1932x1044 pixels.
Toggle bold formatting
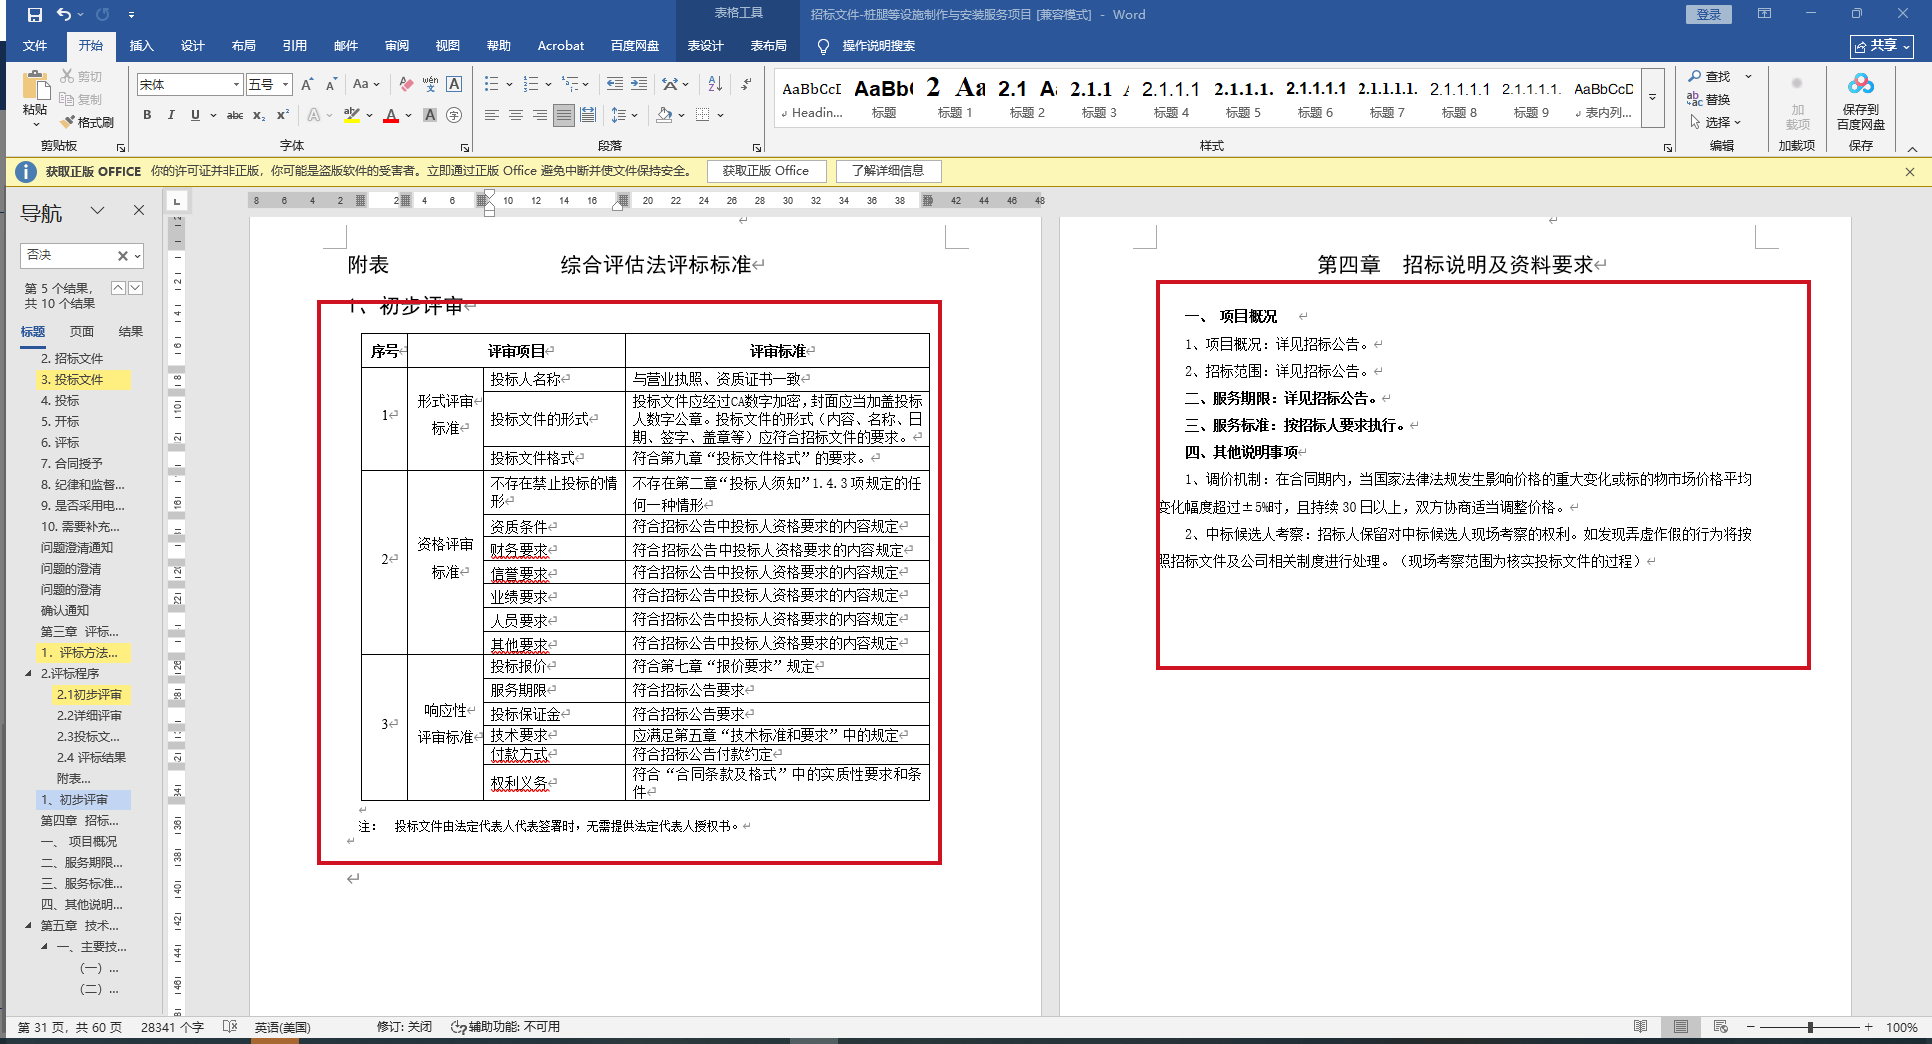[x=147, y=115]
